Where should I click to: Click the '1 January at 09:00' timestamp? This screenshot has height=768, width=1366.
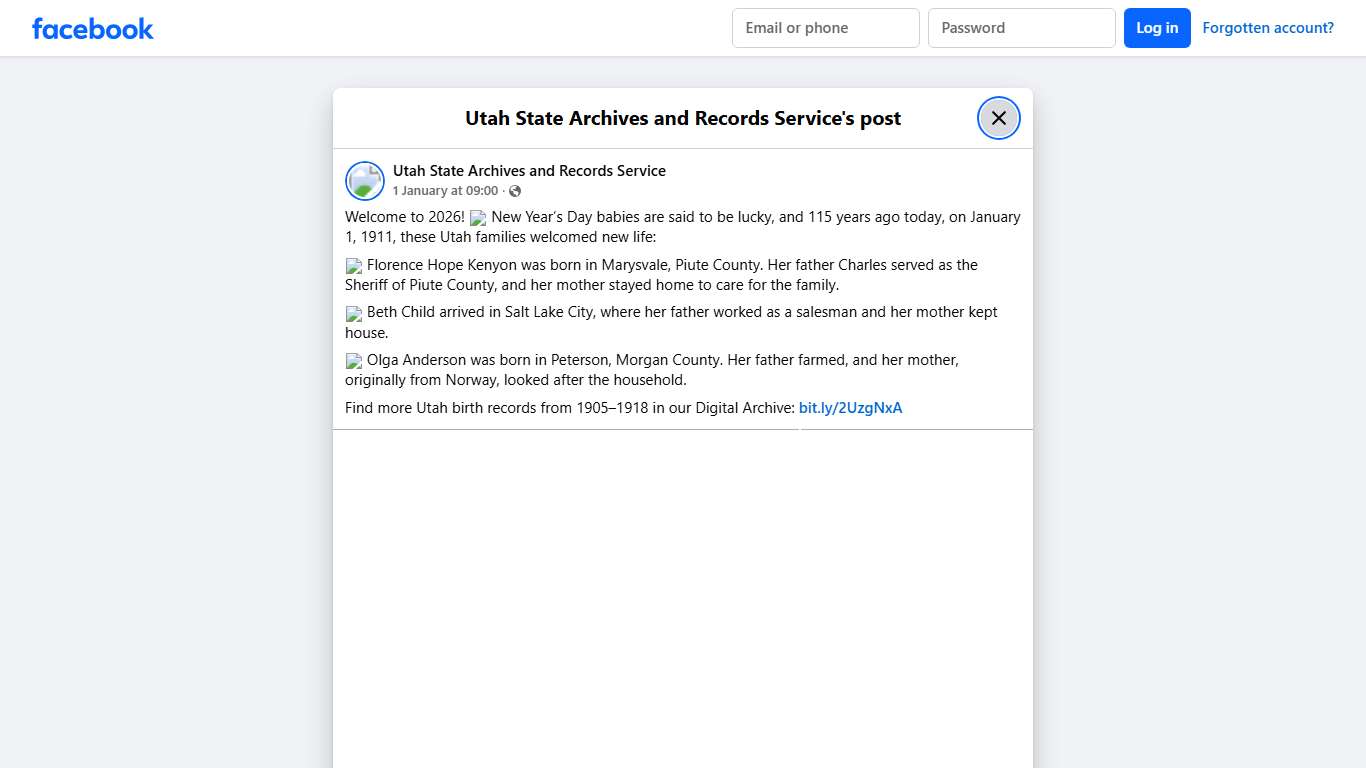coord(445,191)
